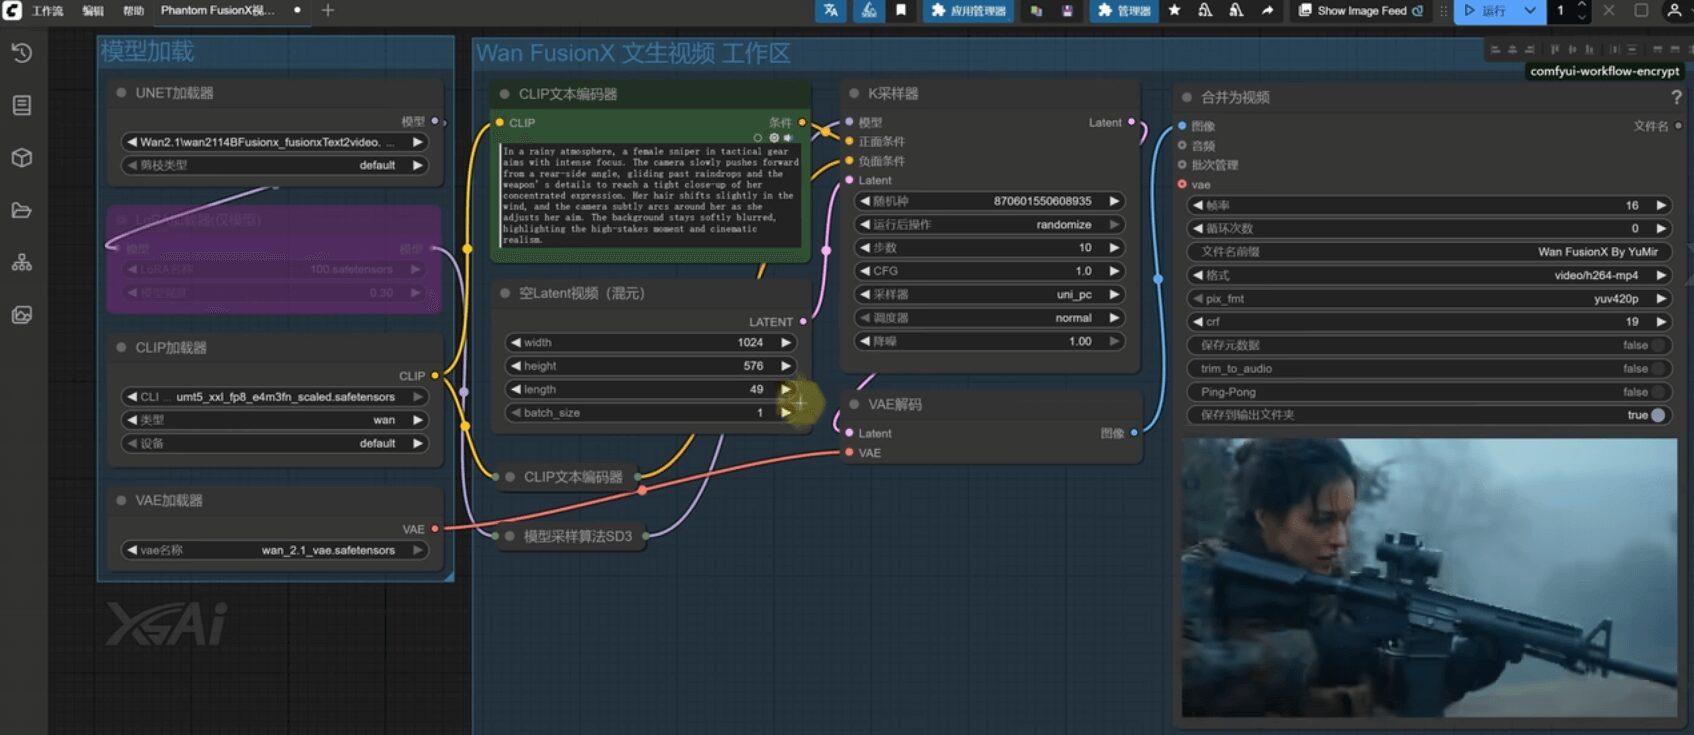The image size is (1694, 735).
Task: Click the bookmark icon in top toolbar
Action: (x=901, y=10)
